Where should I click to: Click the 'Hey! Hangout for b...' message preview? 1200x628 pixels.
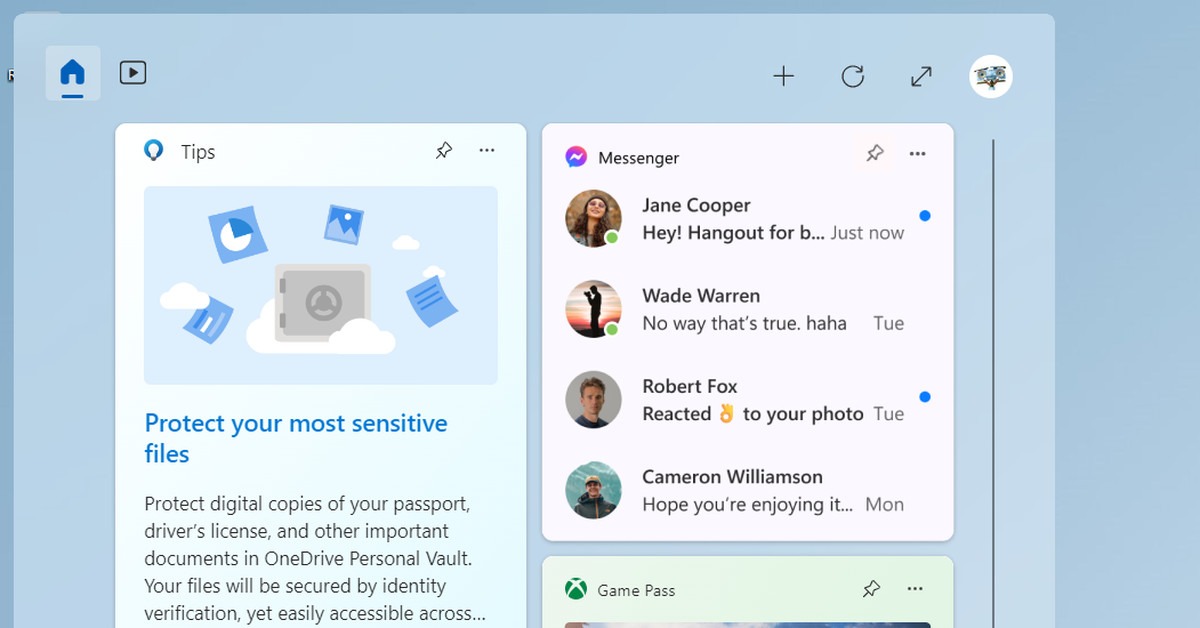[x=733, y=233]
